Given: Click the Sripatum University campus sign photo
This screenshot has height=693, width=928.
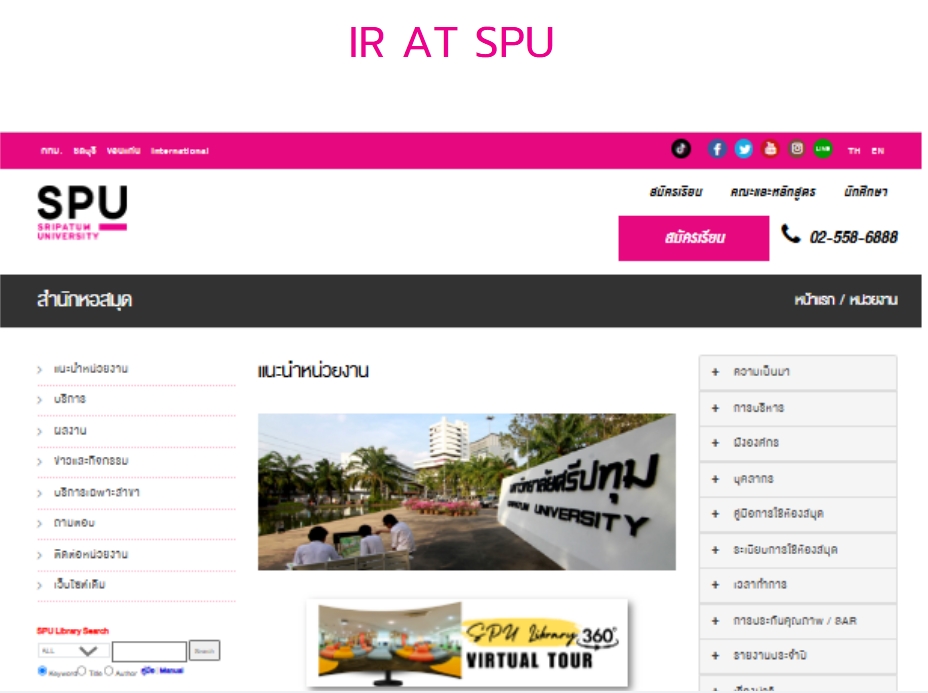Looking at the screenshot, I should tap(466, 492).
